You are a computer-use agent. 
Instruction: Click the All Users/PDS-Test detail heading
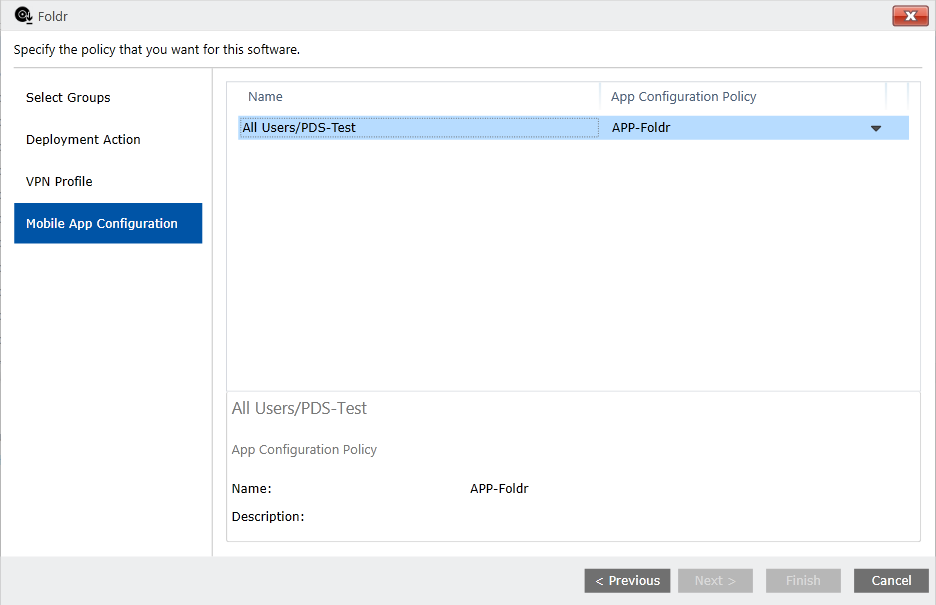pyautogui.click(x=299, y=408)
